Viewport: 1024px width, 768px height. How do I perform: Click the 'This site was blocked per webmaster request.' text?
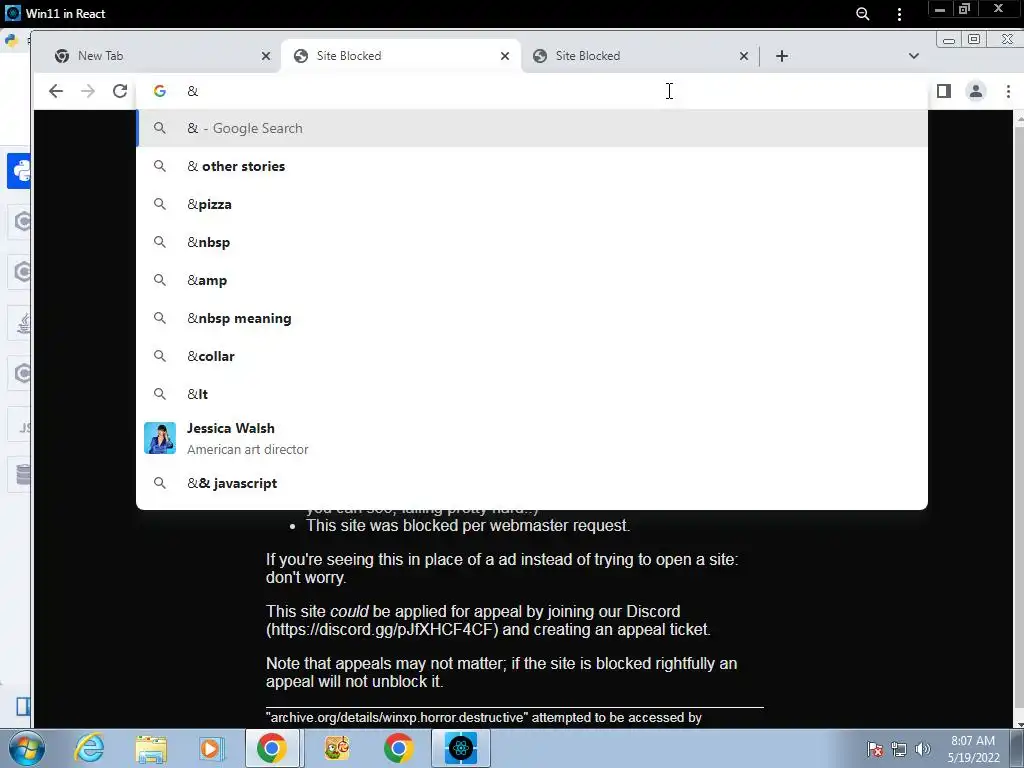pyautogui.click(x=468, y=526)
